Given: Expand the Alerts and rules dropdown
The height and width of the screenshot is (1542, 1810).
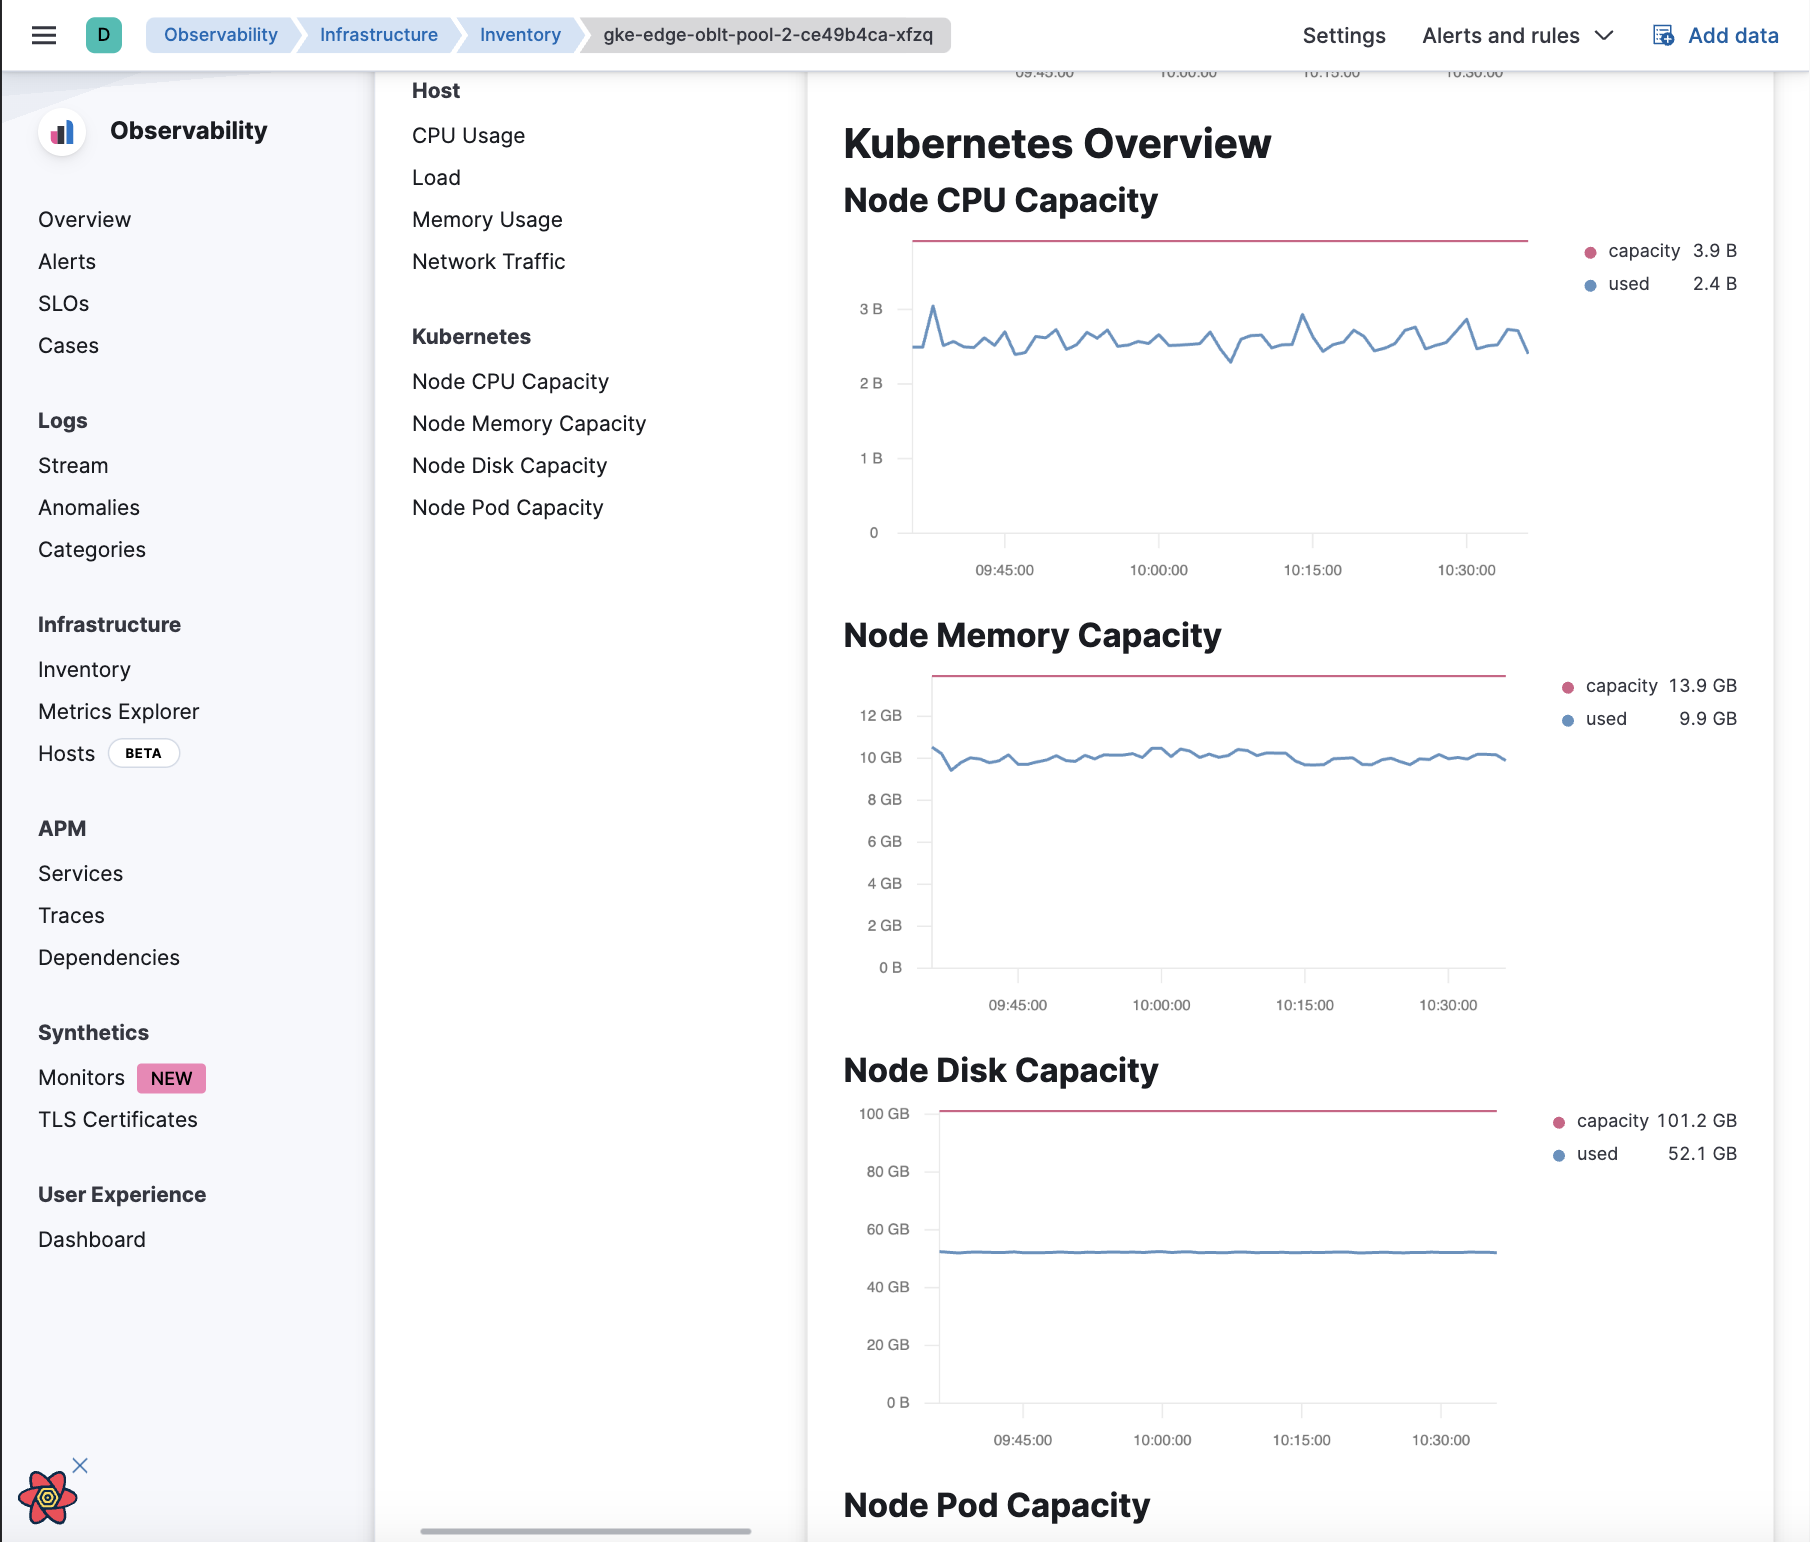Looking at the screenshot, I should click(x=1517, y=36).
